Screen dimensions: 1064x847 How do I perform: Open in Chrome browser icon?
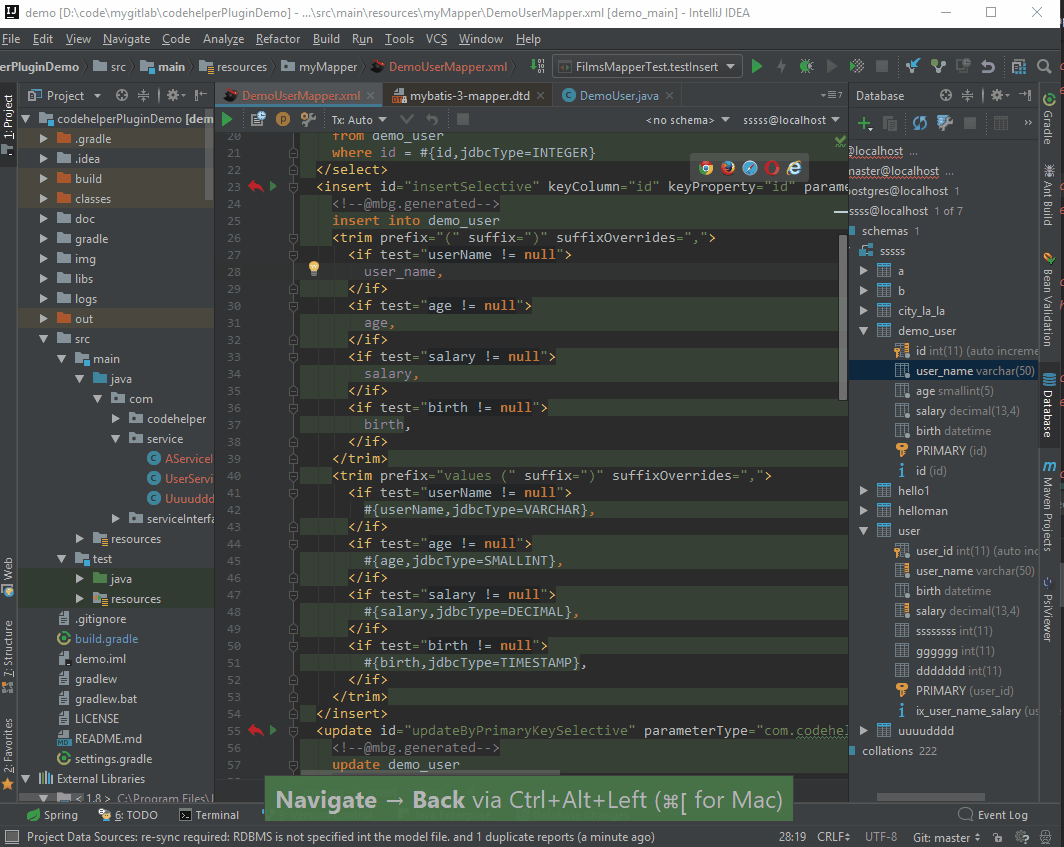[x=706, y=168]
